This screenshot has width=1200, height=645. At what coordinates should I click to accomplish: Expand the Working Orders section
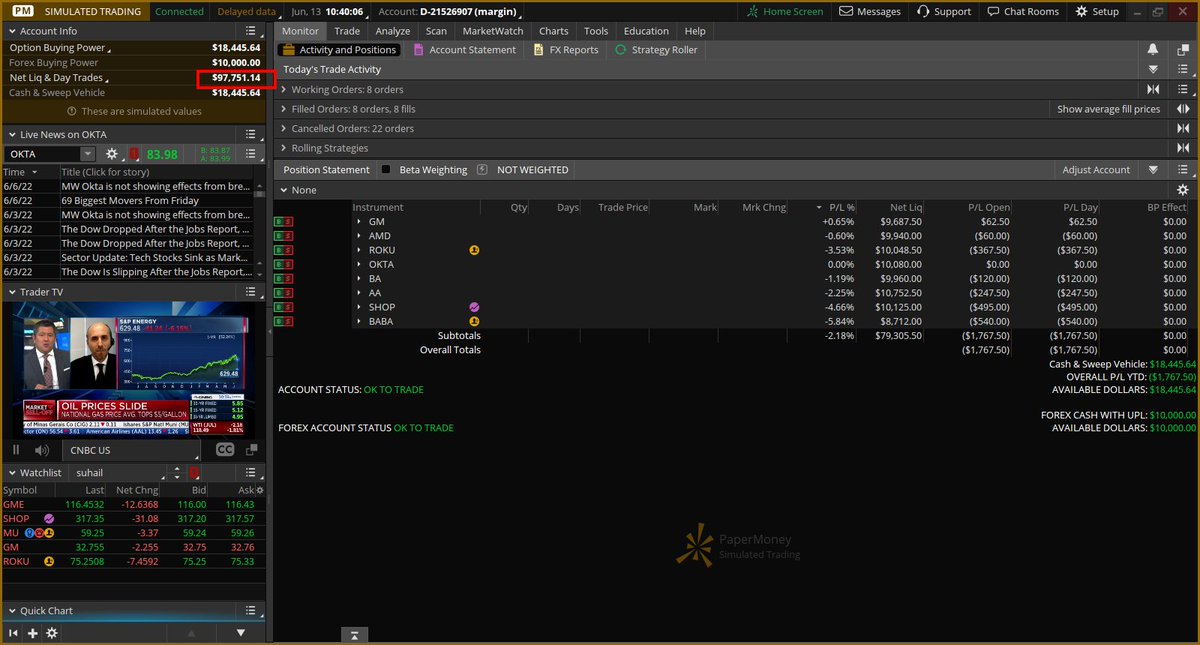pyautogui.click(x=283, y=90)
